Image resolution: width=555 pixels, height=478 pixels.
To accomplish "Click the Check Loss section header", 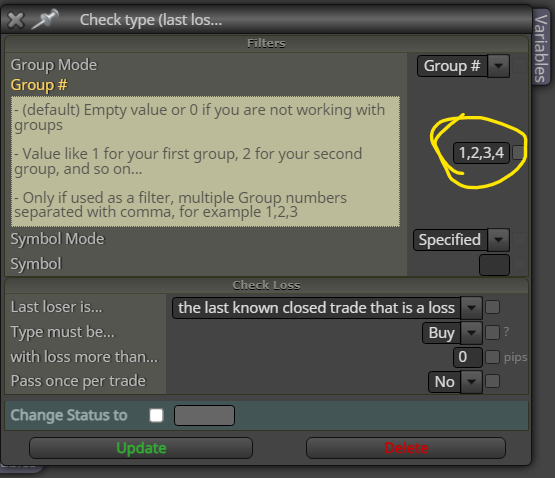I will pos(266,285).
